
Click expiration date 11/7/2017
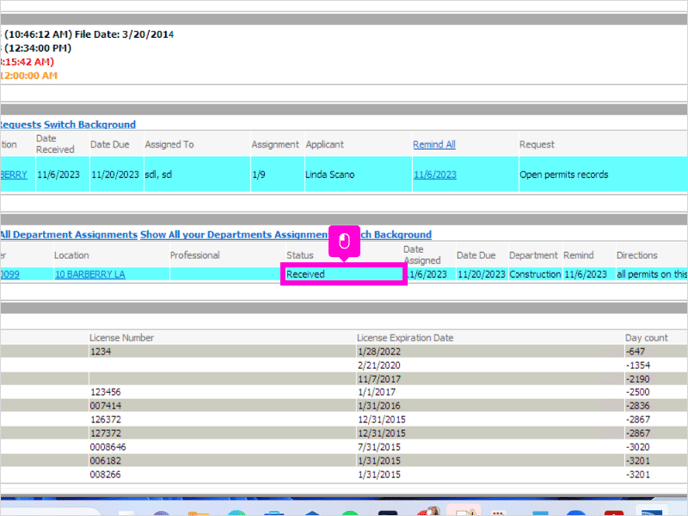coord(379,379)
